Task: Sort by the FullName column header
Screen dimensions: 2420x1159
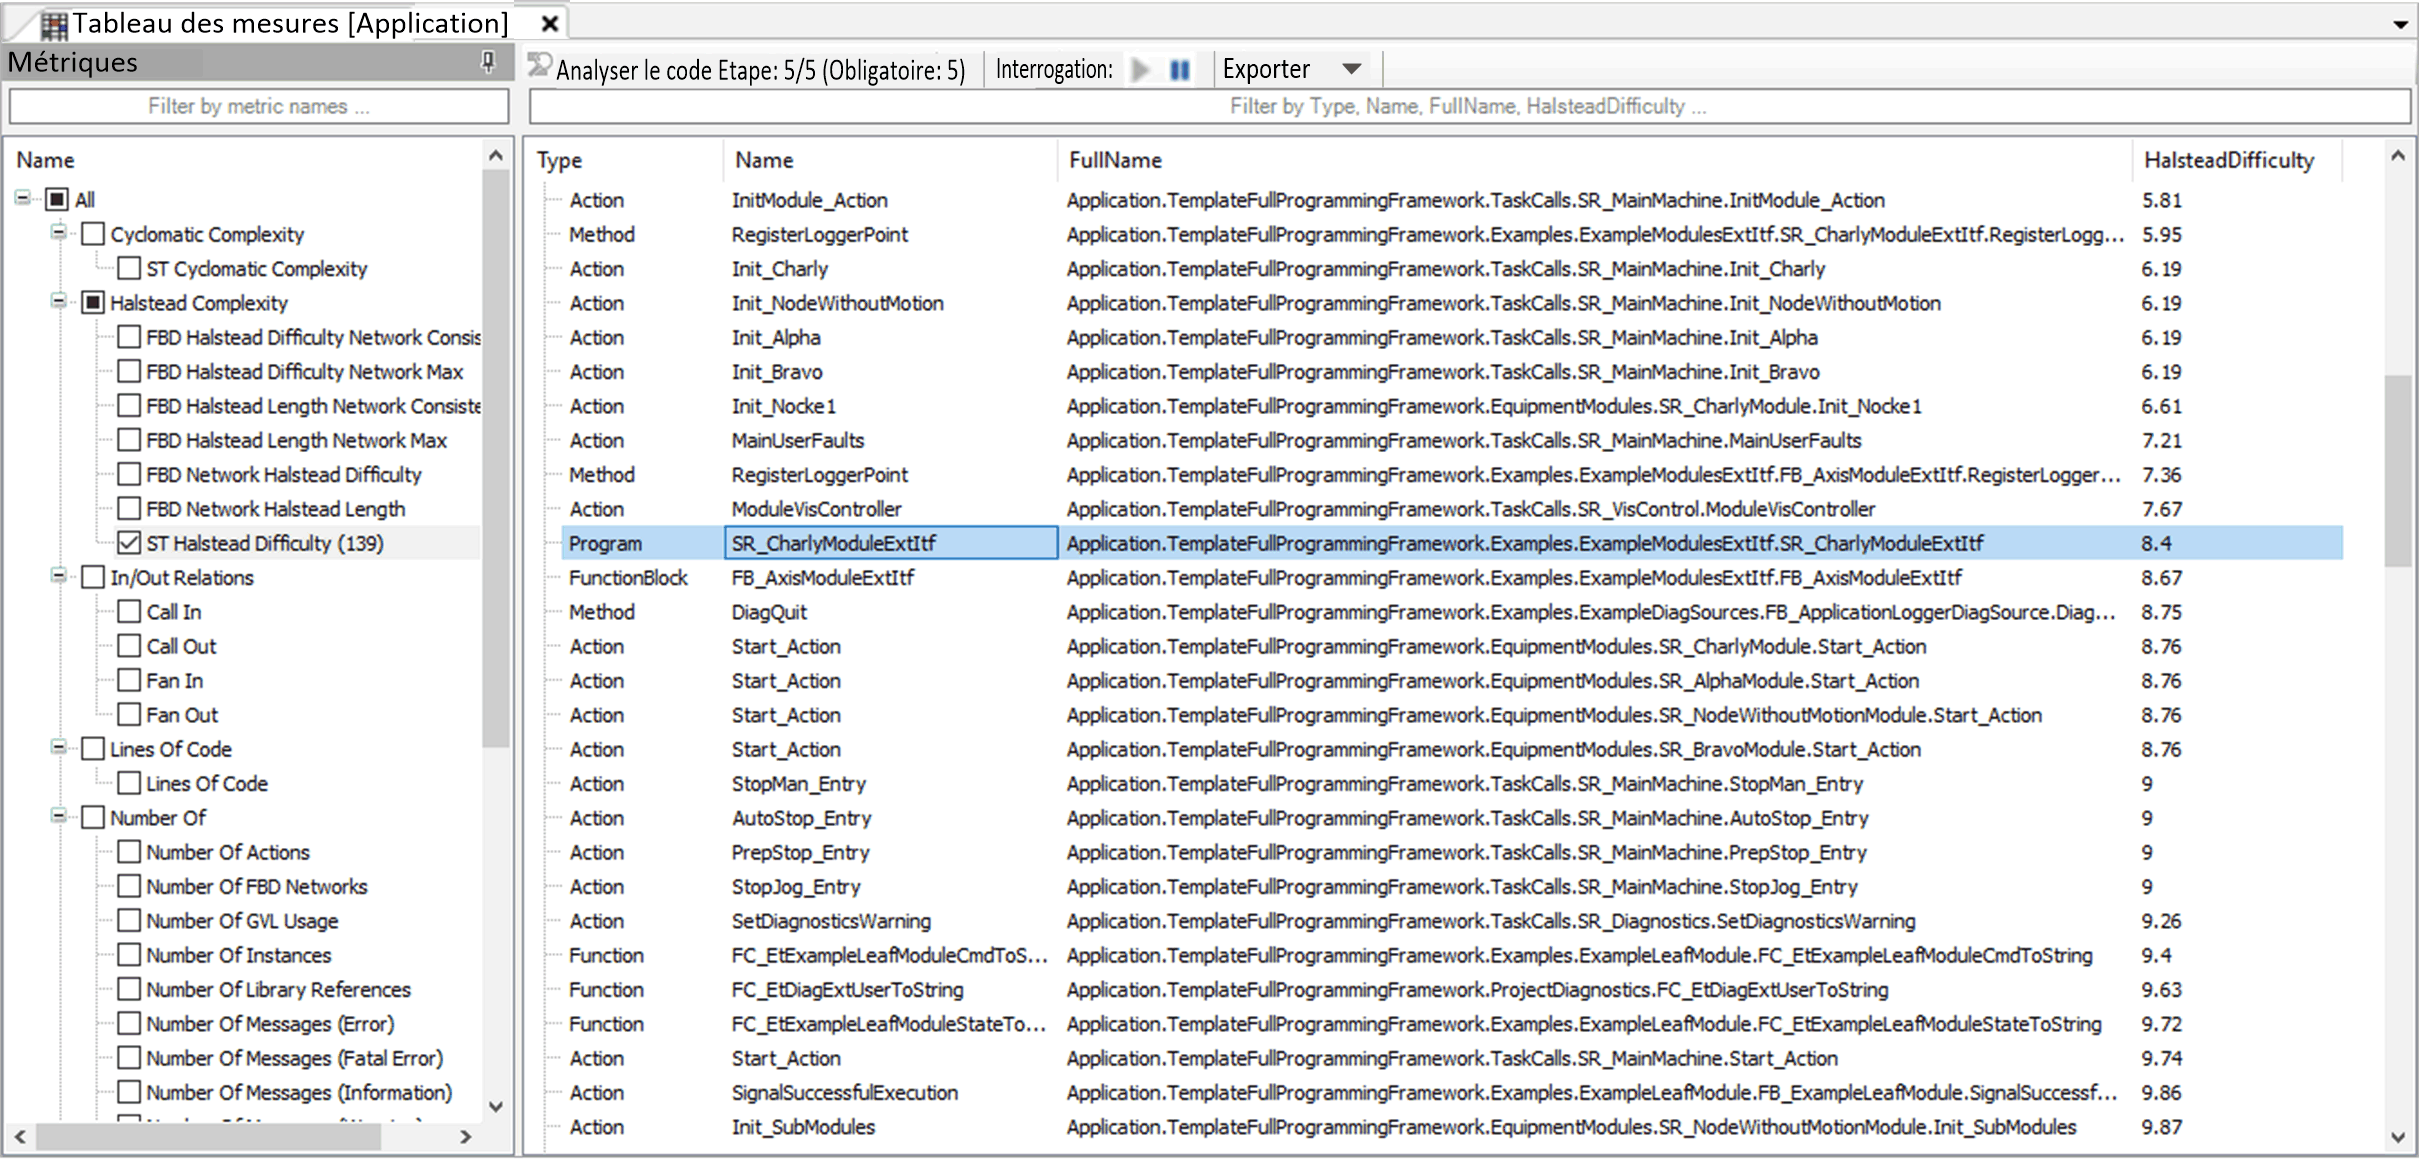Action: 1115,160
